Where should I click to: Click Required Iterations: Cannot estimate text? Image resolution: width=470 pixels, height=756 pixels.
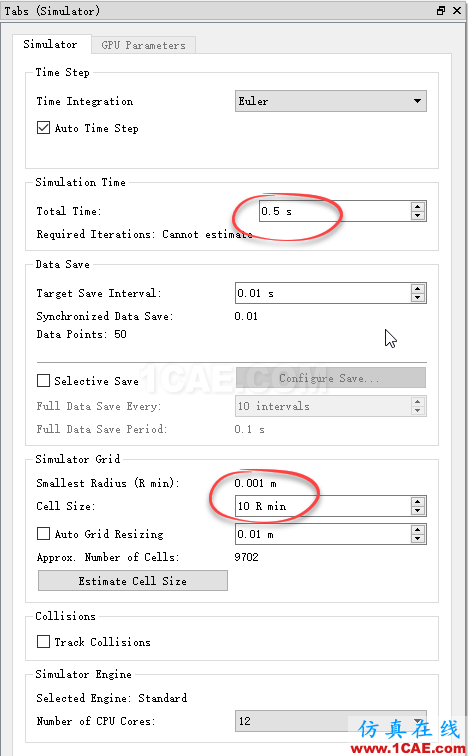[144, 234]
